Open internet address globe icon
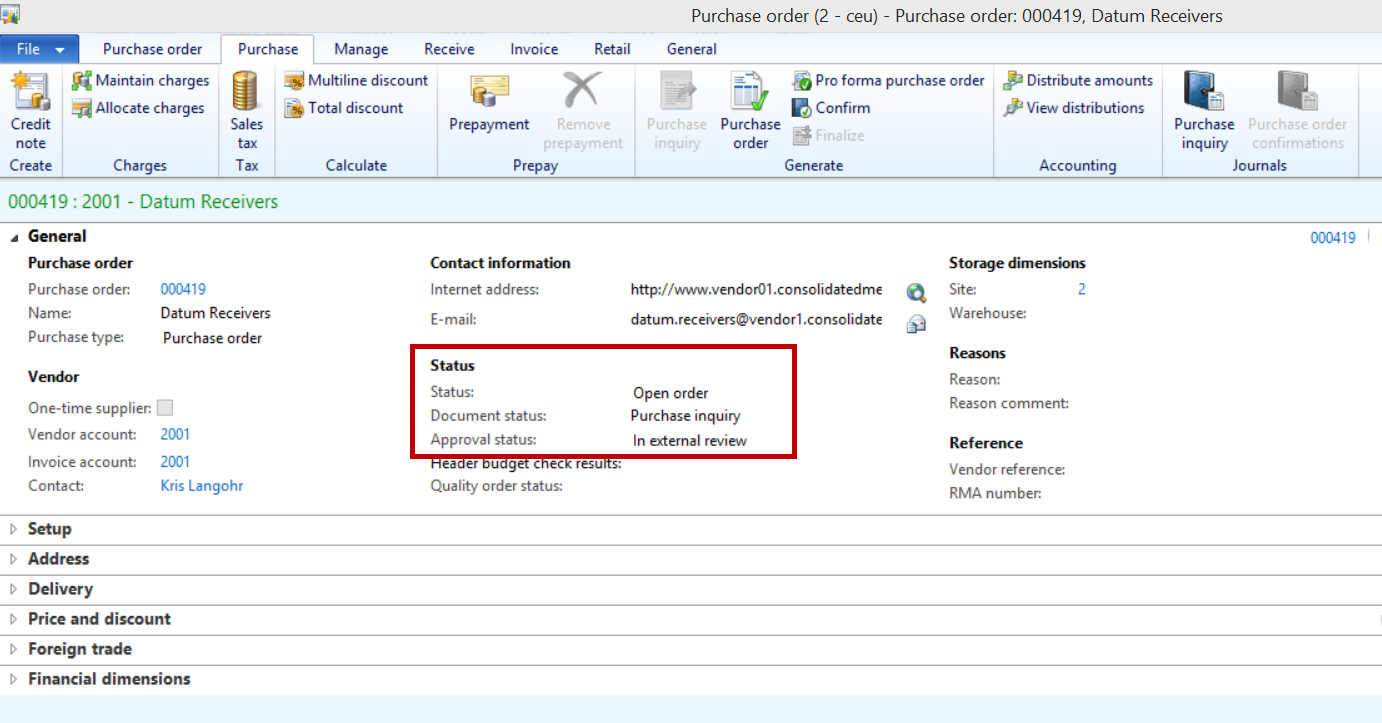Image resolution: width=1382 pixels, height=723 pixels. 916,293
